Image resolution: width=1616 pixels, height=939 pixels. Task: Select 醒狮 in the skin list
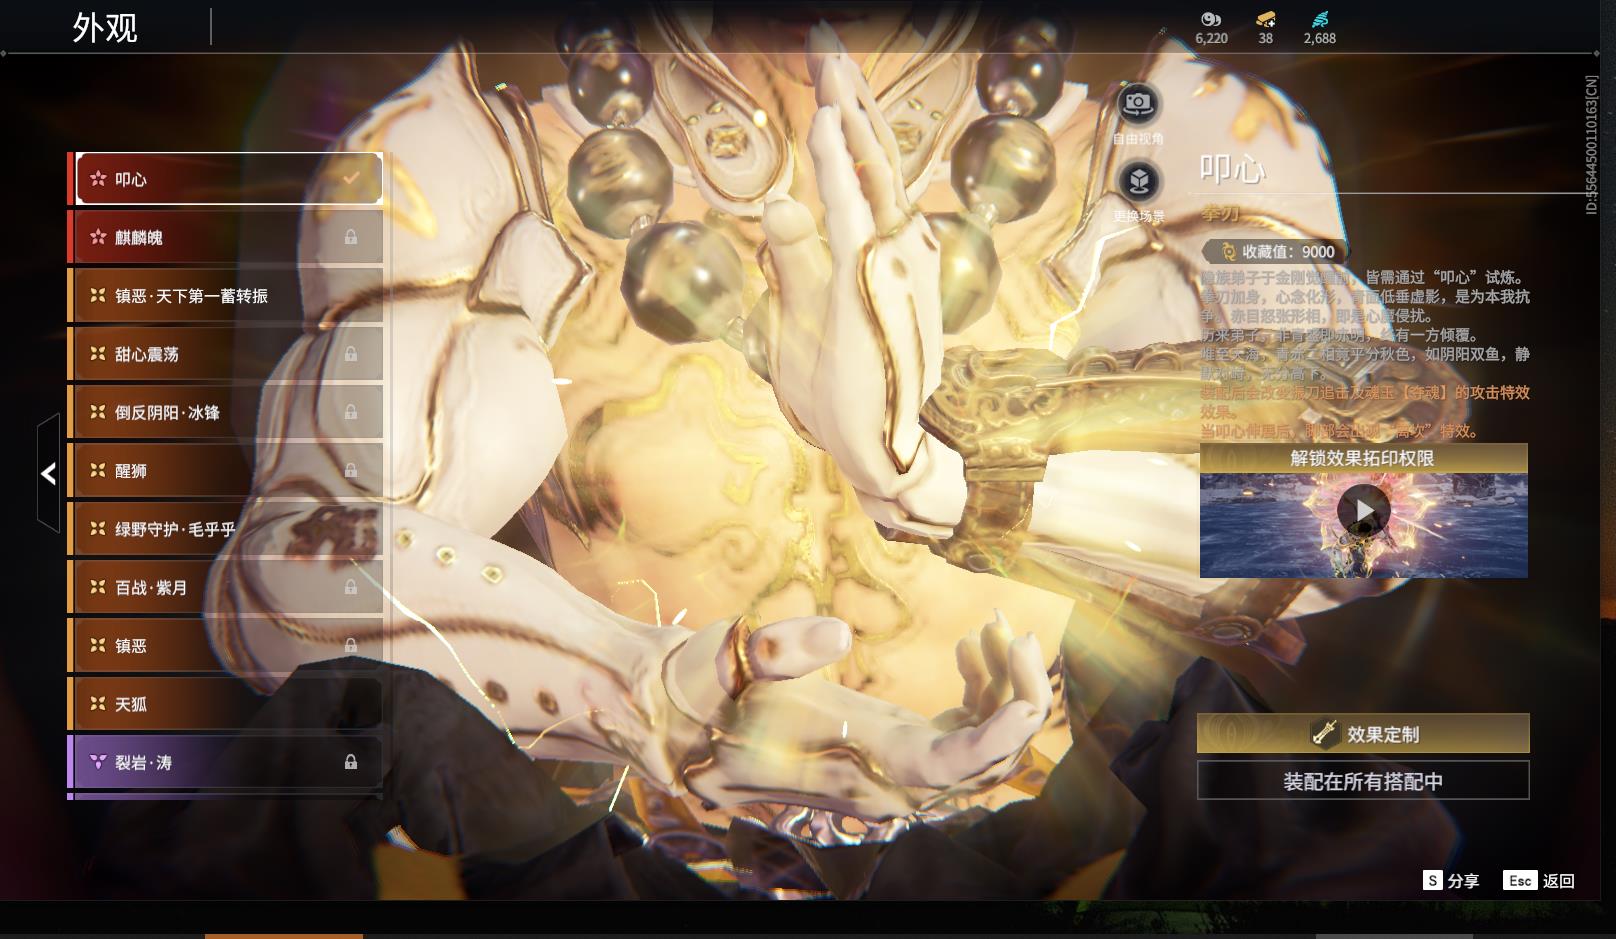pos(226,470)
